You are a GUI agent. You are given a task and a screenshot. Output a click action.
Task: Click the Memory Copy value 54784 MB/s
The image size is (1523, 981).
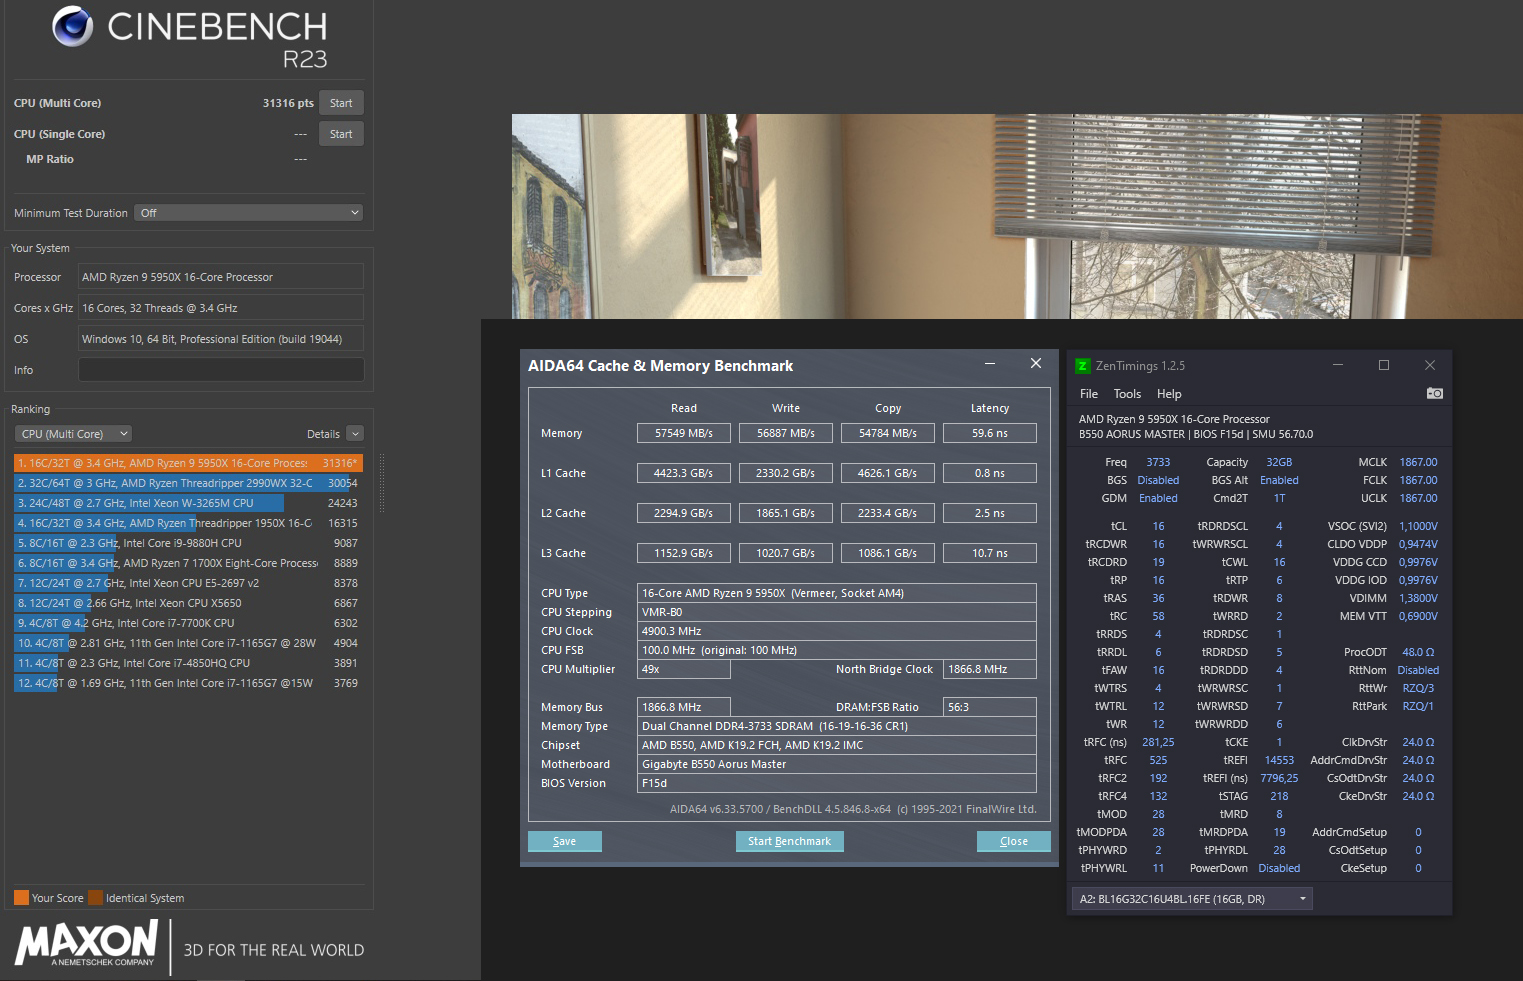click(888, 433)
